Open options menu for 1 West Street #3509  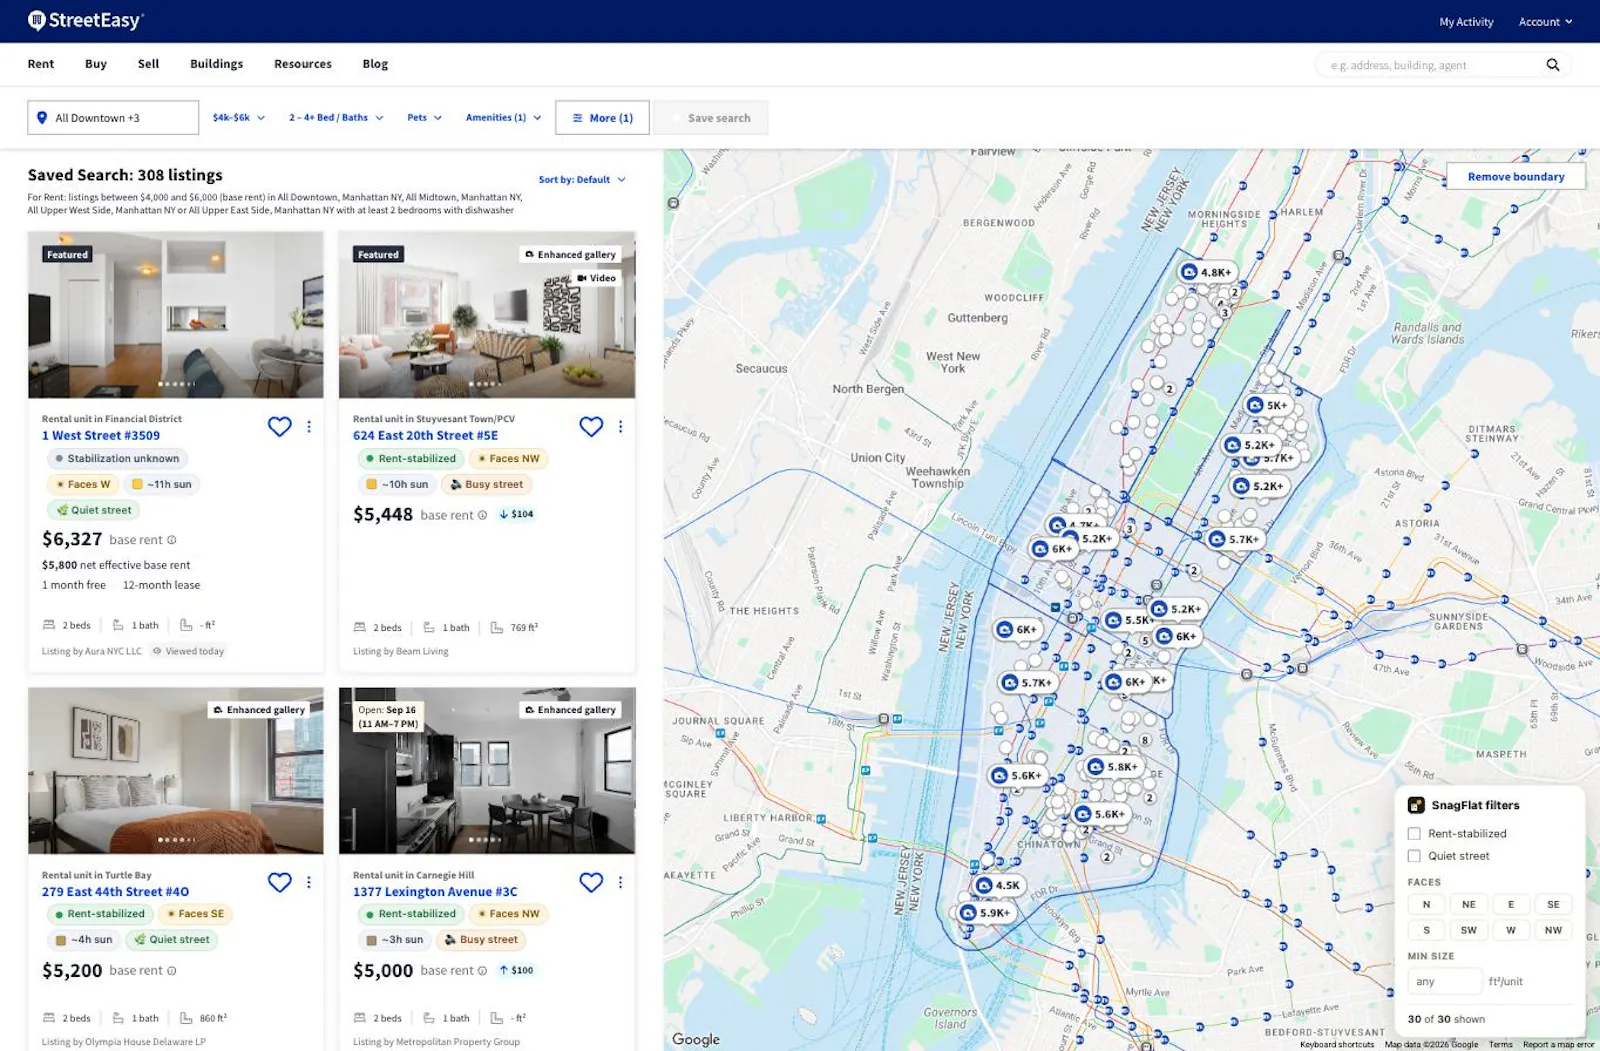(309, 426)
